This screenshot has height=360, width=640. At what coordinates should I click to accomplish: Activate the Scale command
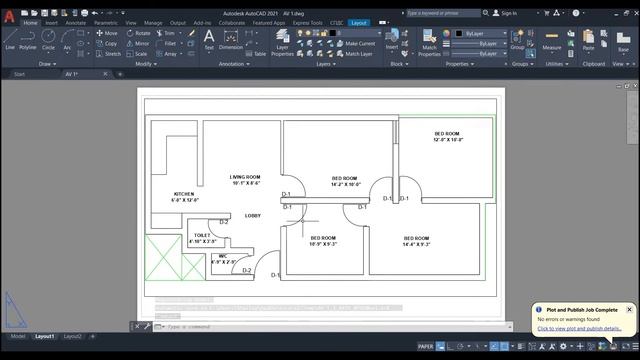pos(137,53)
